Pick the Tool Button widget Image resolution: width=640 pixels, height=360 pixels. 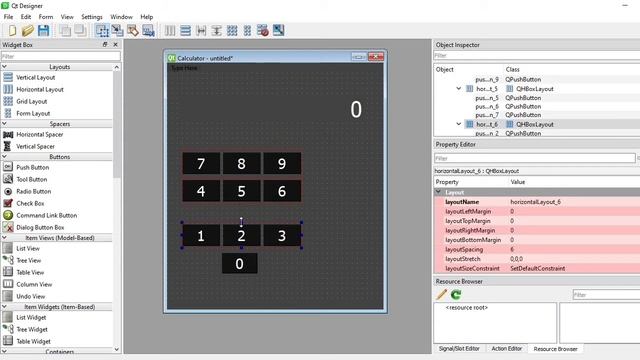31,179
